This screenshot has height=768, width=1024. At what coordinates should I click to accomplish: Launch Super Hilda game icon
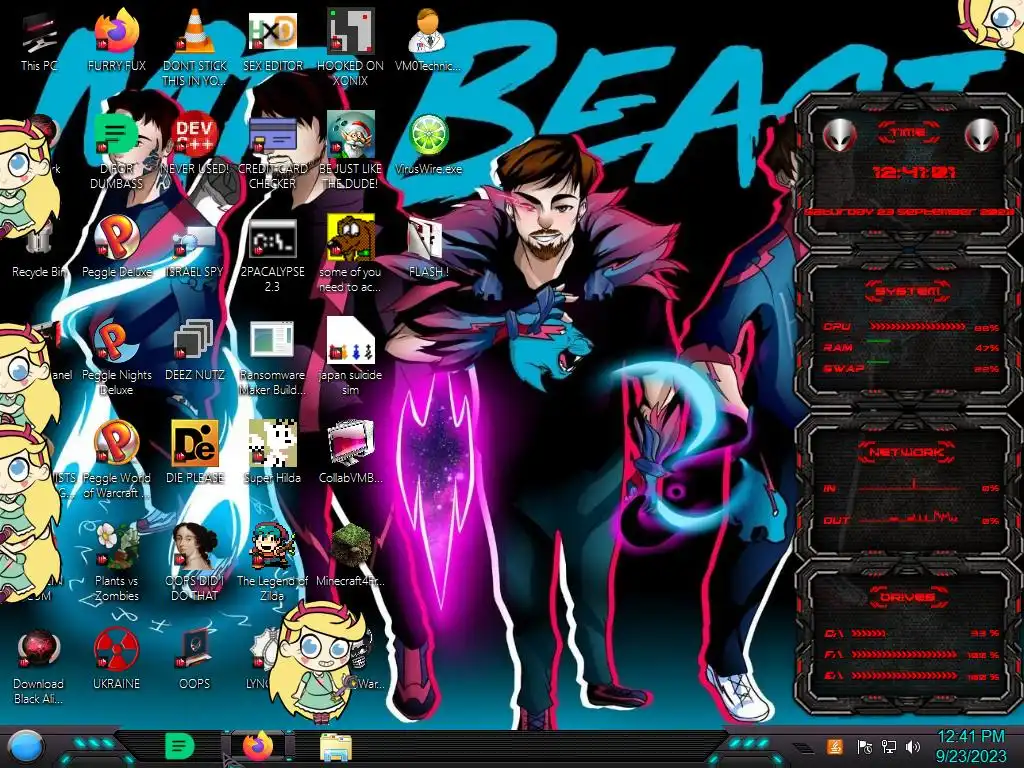[x=272, y=443]
